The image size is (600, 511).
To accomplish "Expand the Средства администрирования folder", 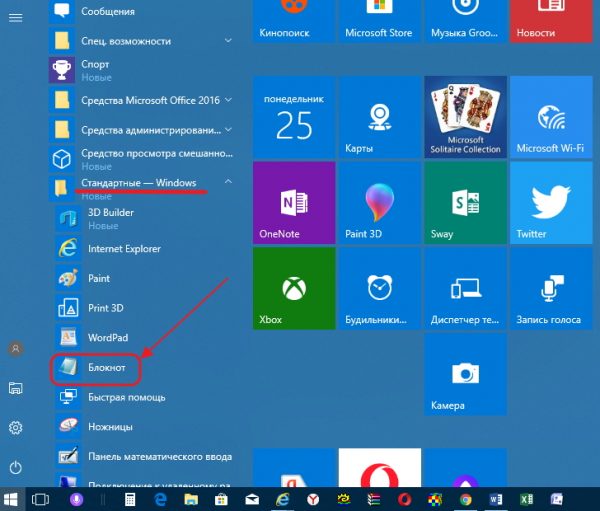I will pyautogui.click(x=229, y=130).
